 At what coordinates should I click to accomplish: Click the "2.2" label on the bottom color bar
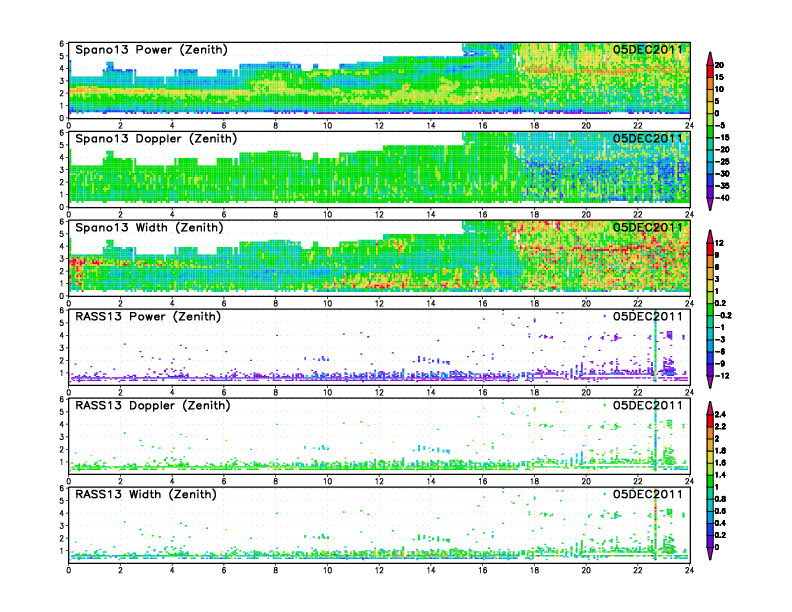(x=720, y=427)
